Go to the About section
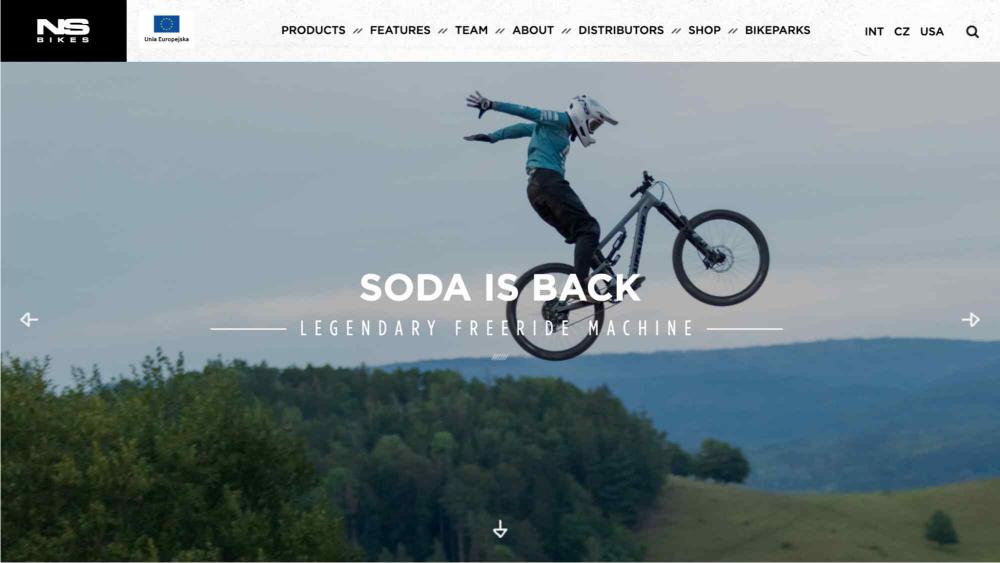This screenshot has height=563, width=1000. tap(533, 30)
